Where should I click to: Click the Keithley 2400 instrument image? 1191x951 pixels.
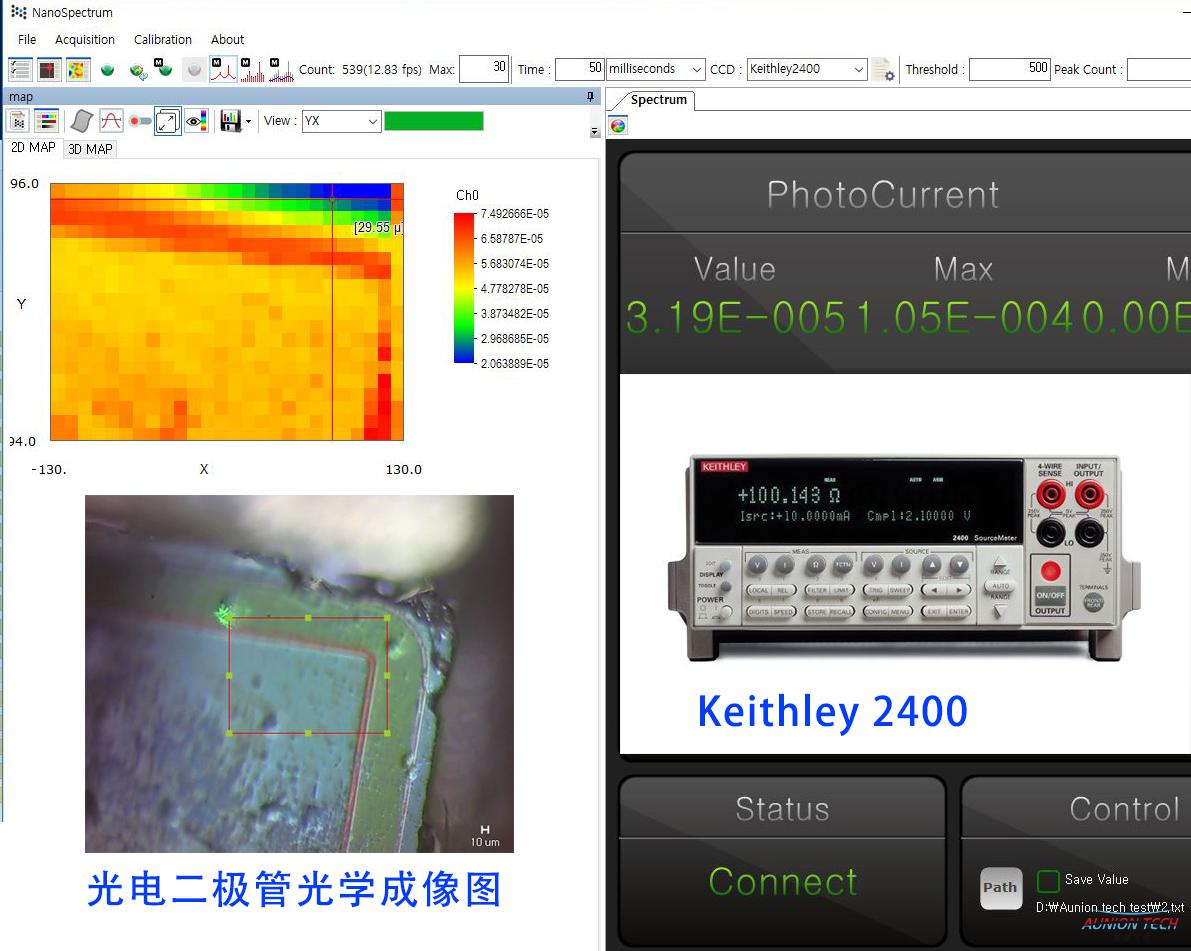point(904,558)
